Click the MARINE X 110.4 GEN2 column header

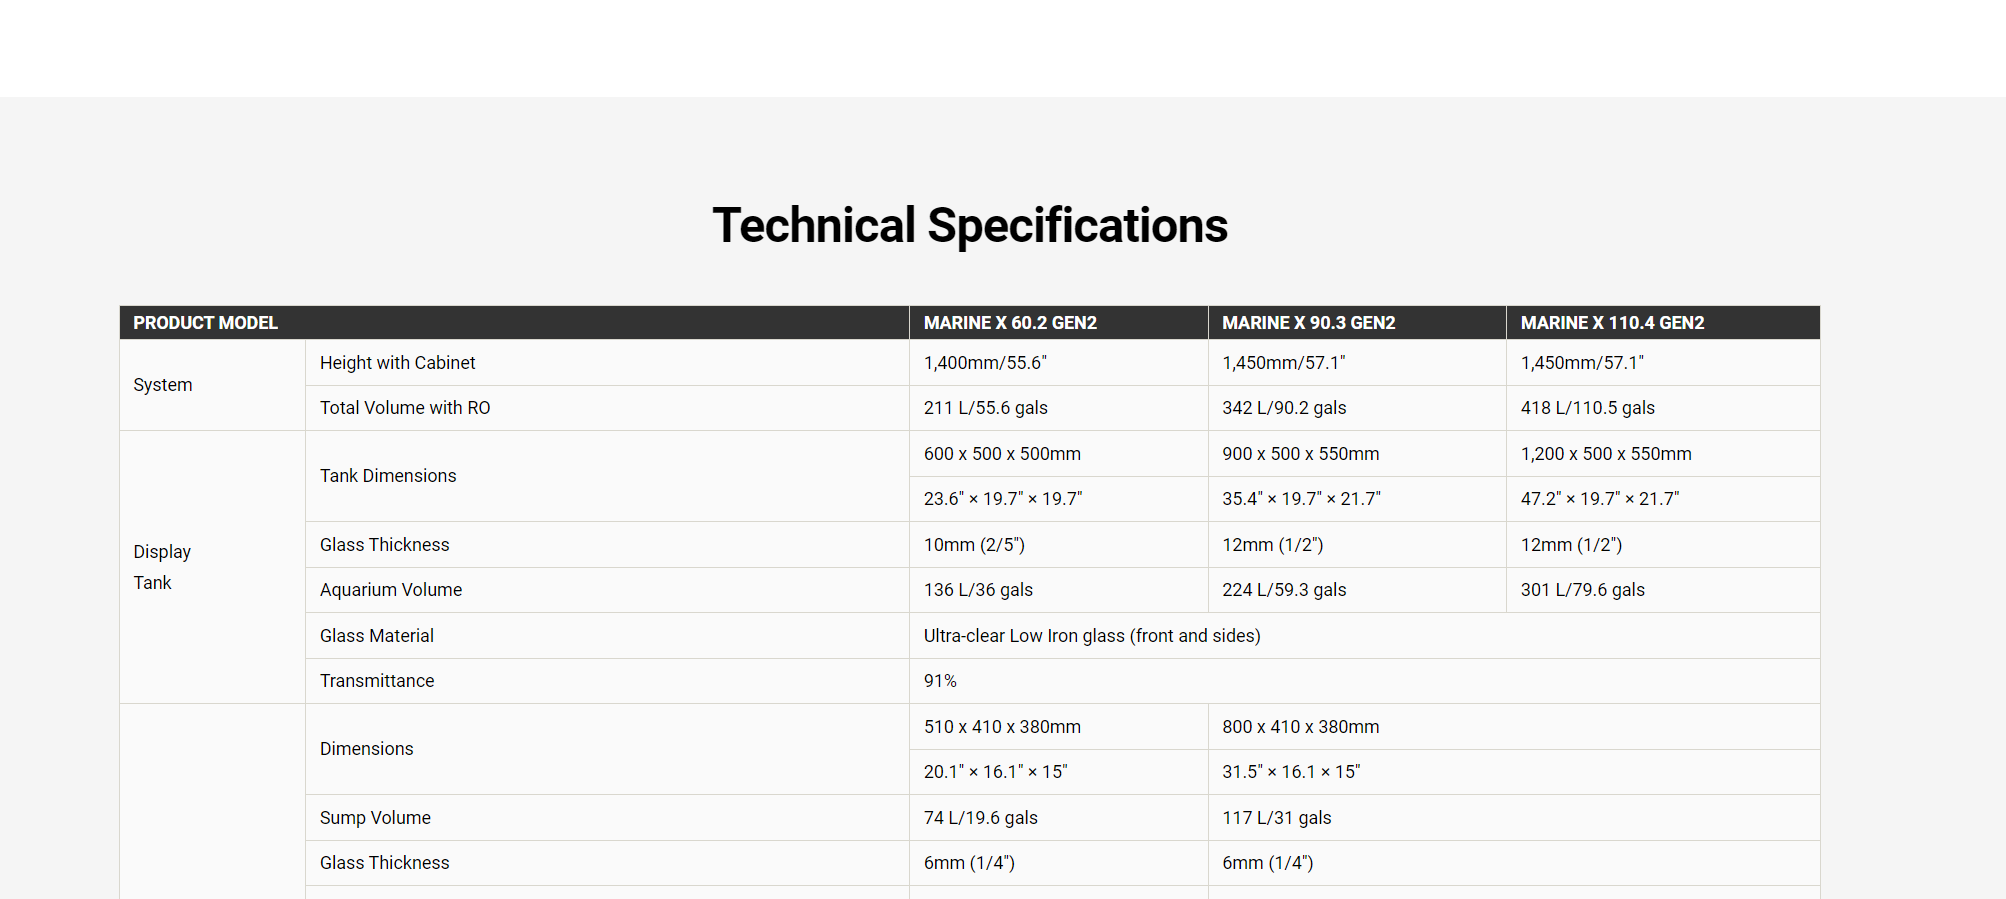[1663, 323]
